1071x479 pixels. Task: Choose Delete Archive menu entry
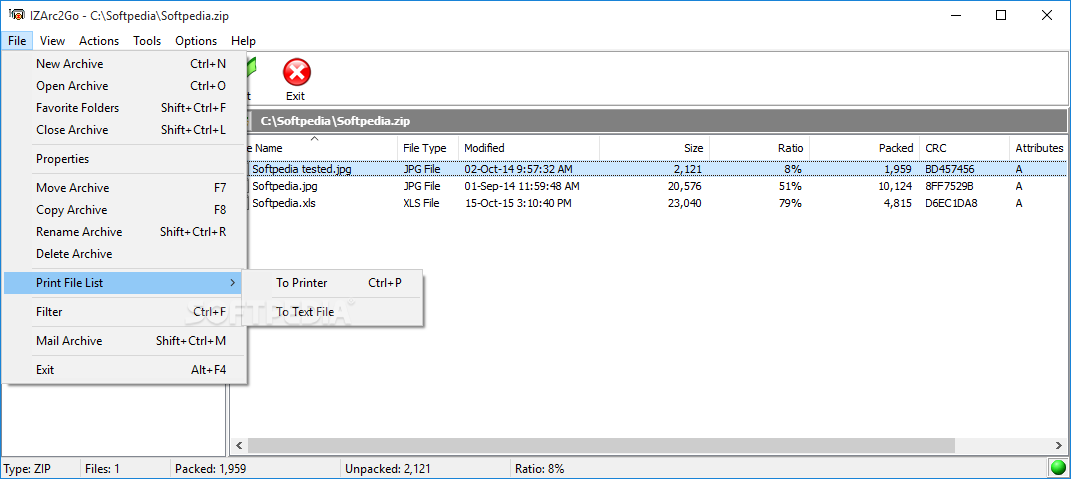(124, 253)
